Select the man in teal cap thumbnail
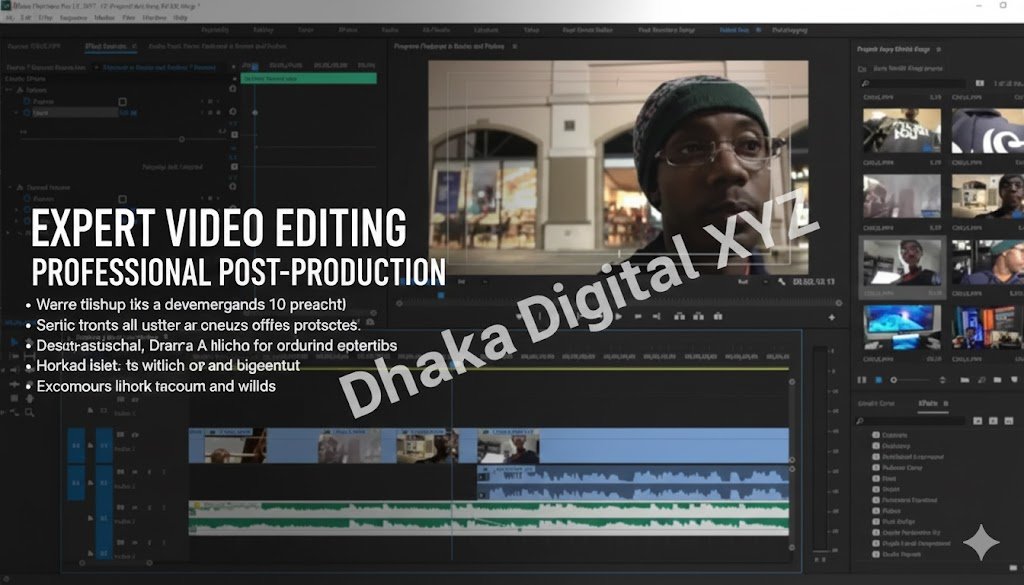 tap(987, 262)
